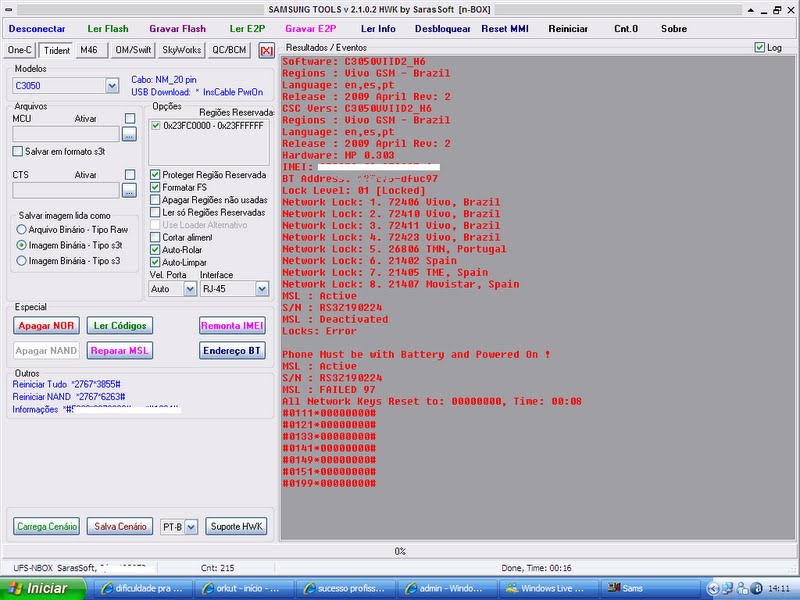Click Ler Códigos button

120,326
